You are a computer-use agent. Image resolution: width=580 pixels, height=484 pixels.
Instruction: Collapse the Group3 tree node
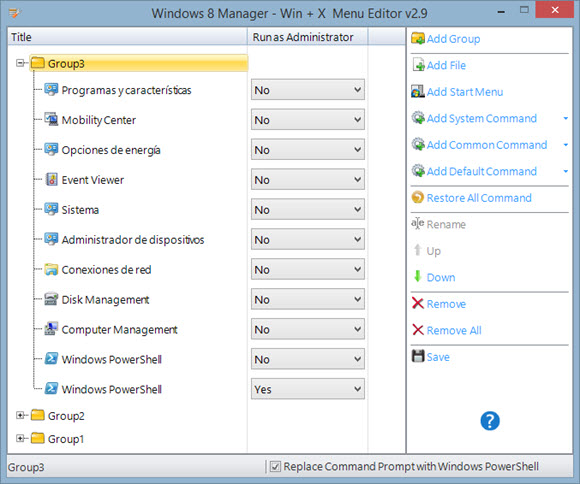(20, 63)
